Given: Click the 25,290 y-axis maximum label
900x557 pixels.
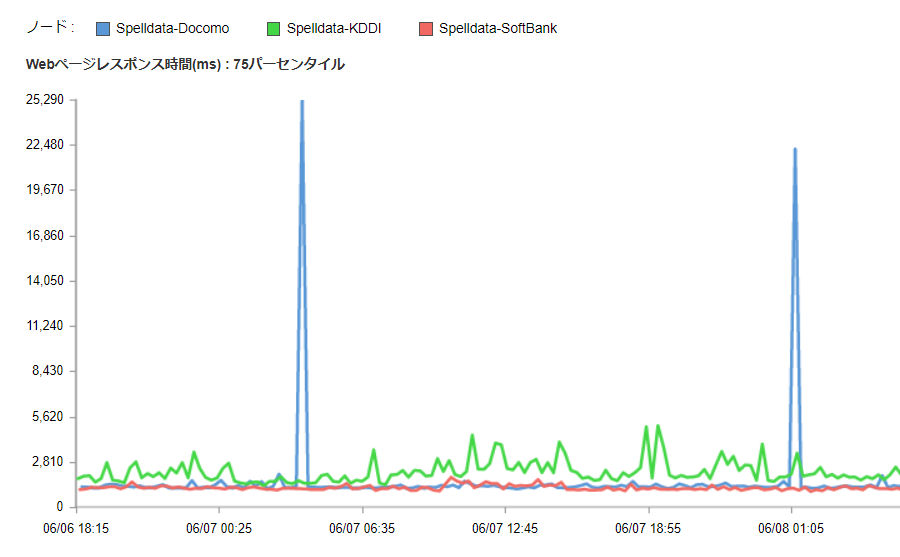Looking at the screenshot, I should click(x=44, y=100).
